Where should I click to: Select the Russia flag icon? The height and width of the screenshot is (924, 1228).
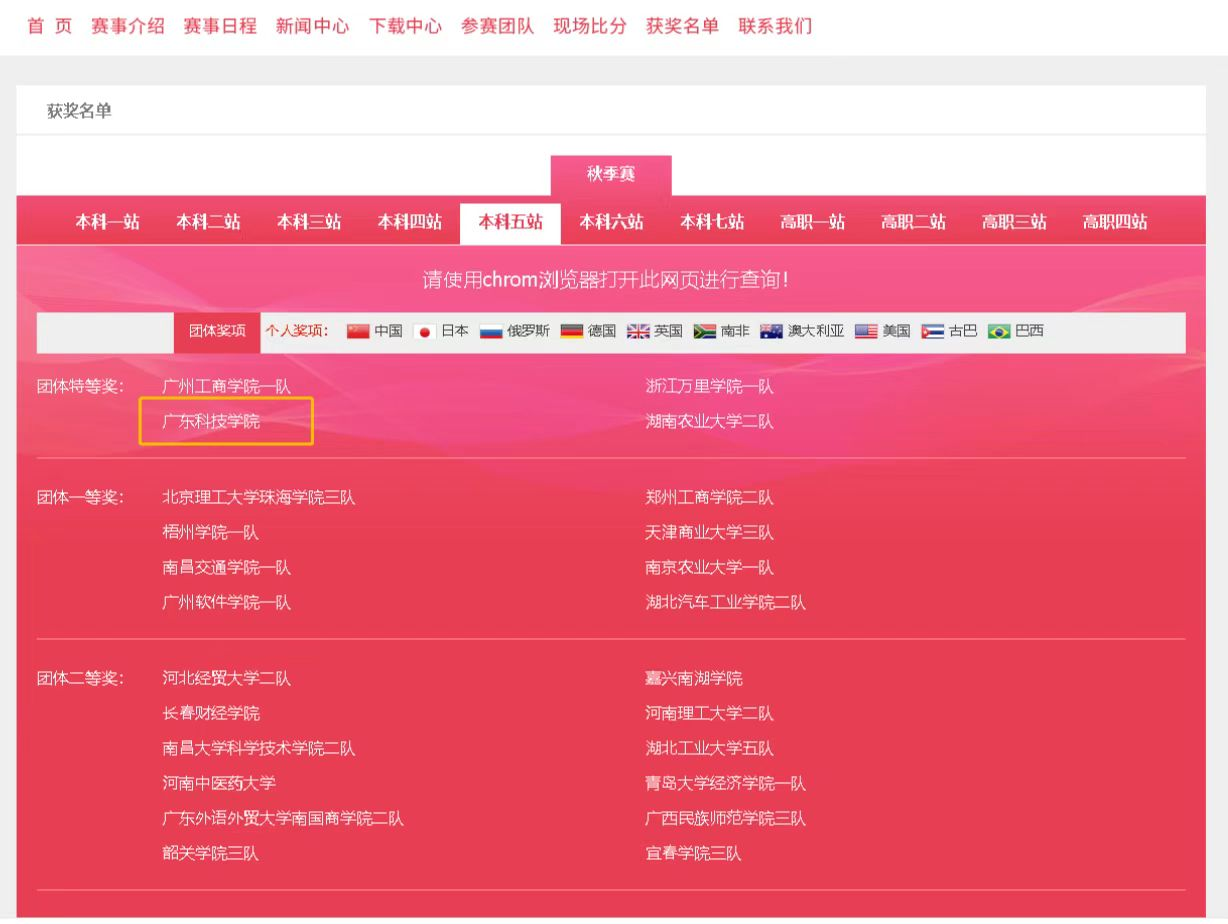pyautogui.click(x=491, y=332)
